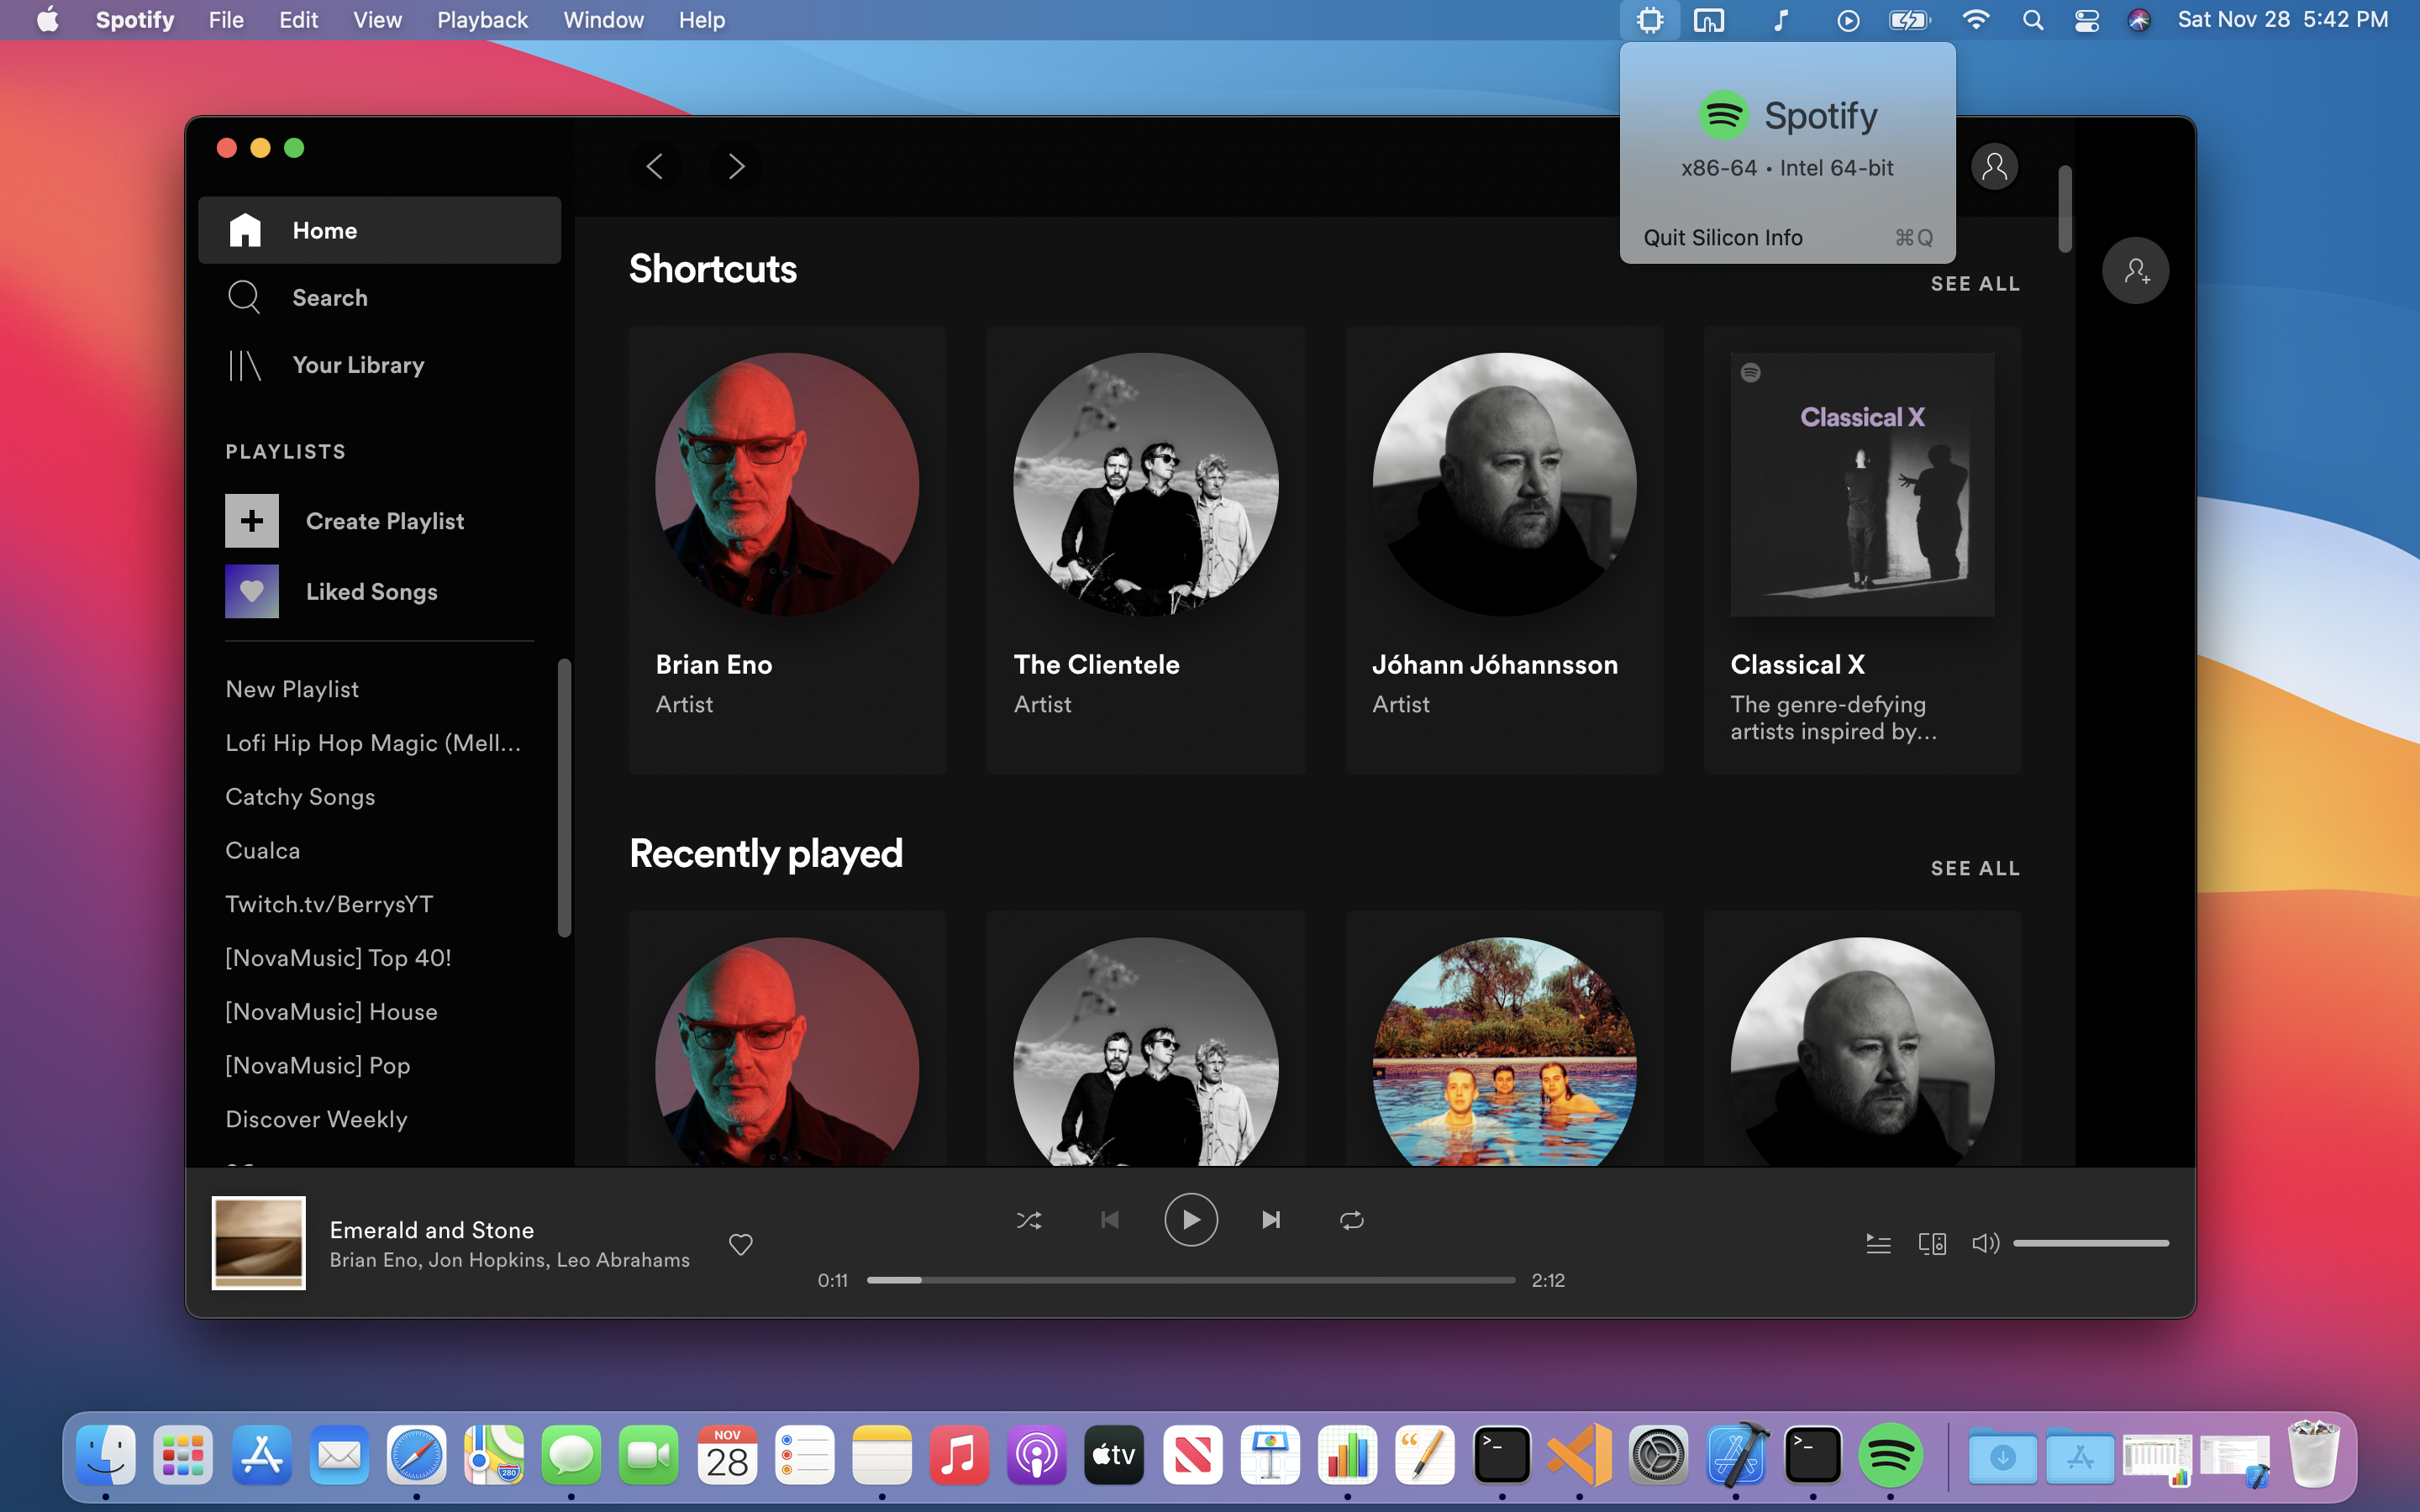Skip to the next track
Viewport: 2420px width, 1512px height.
[1271, 1220]
